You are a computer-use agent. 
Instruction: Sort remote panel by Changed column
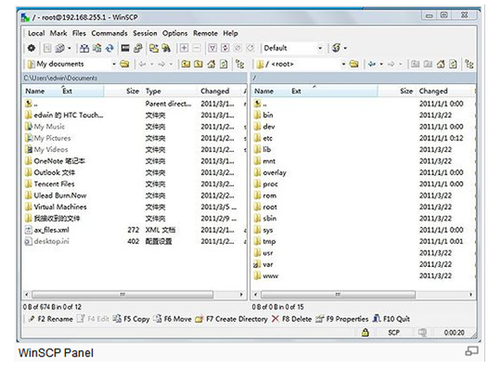(433, 91)
